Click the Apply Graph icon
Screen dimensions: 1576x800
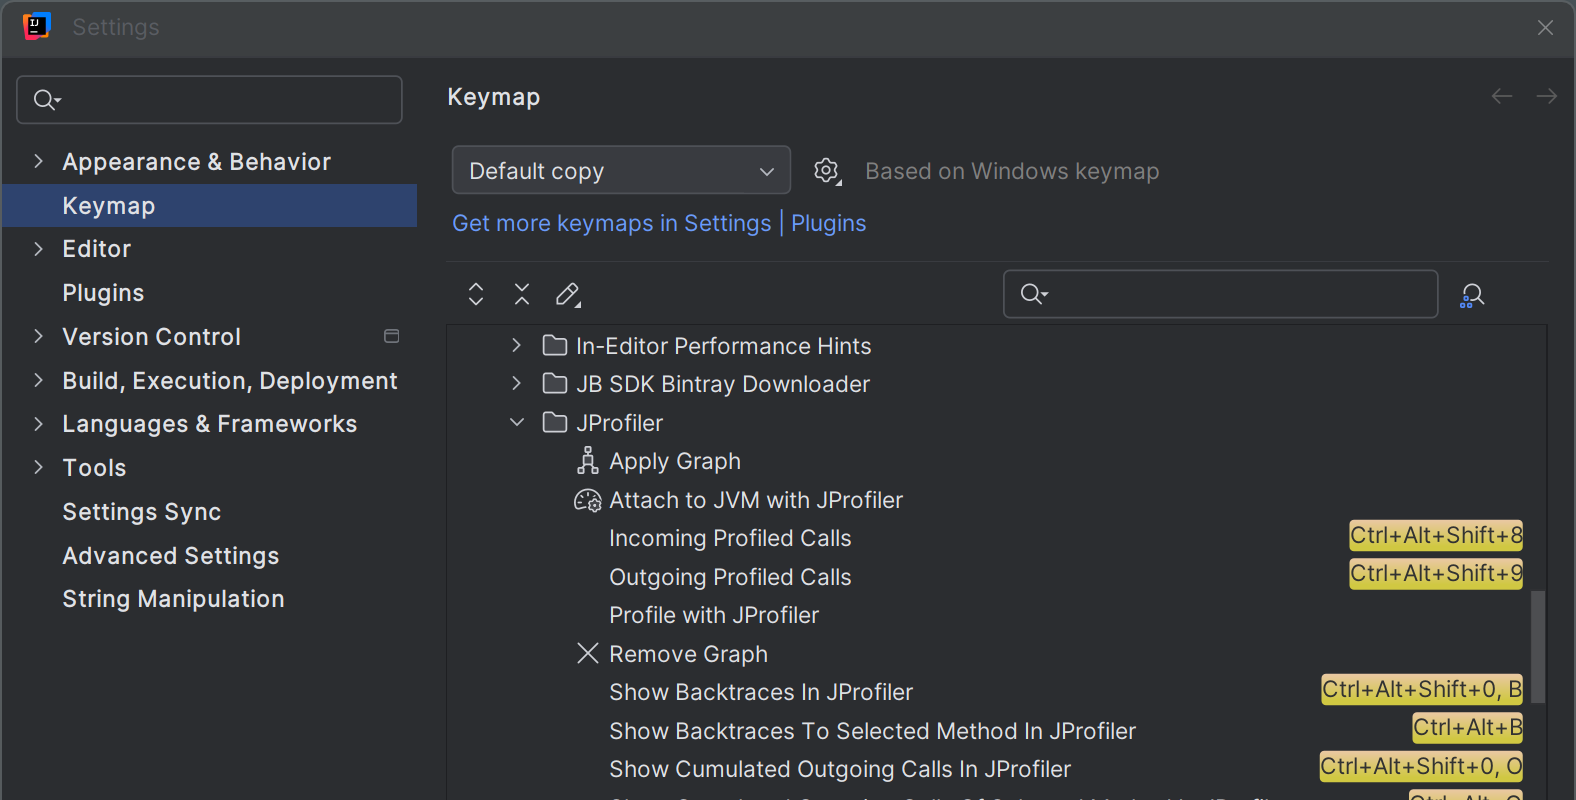point(588,461)
